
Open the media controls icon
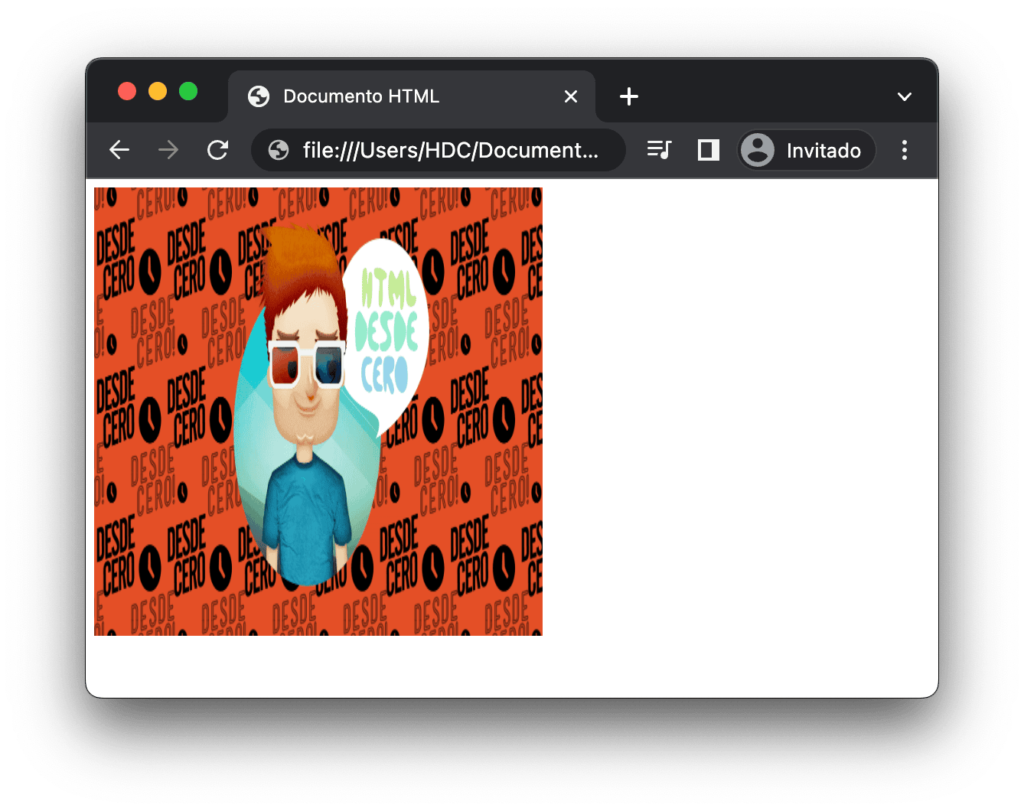[x=659, y=150]
